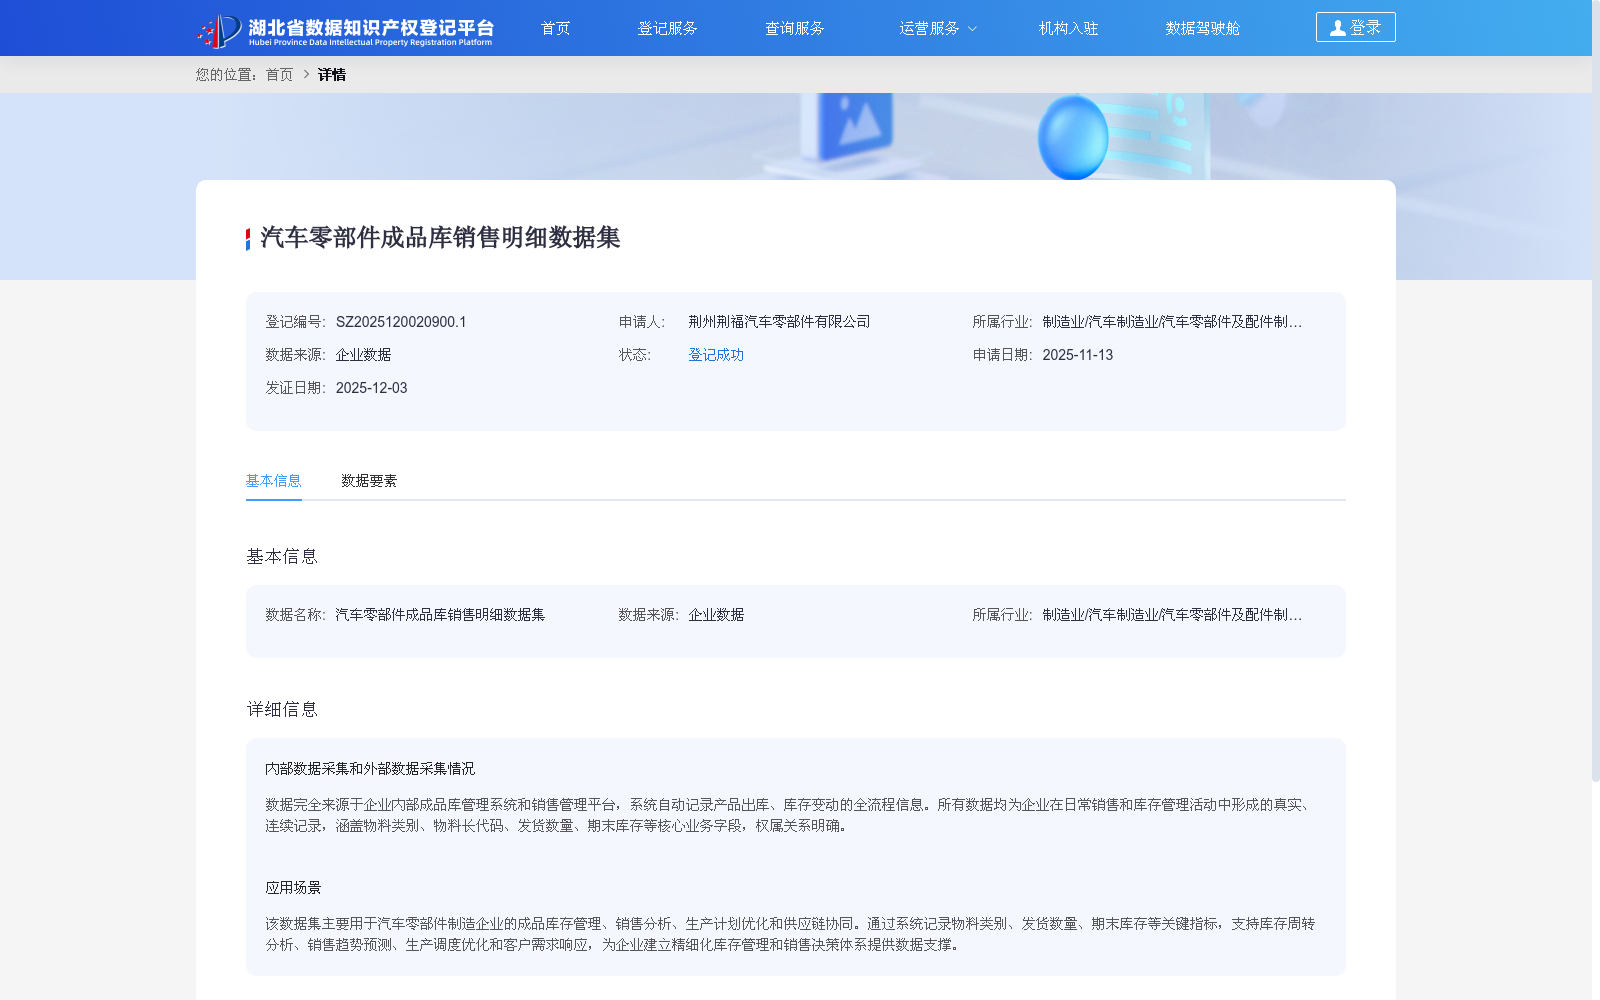Image resolution: width=1600 pixels, height=1000 pixels.
Task: Click 数据来源 企业数据 in top card
Action: tap(363, 355)
